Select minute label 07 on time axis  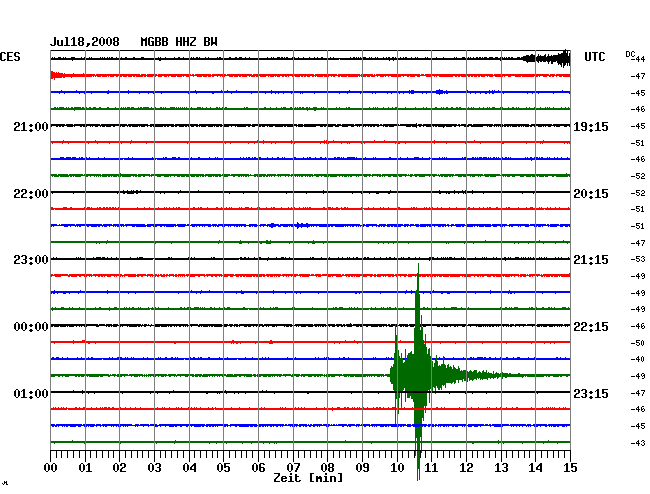(x=293, y=467)
